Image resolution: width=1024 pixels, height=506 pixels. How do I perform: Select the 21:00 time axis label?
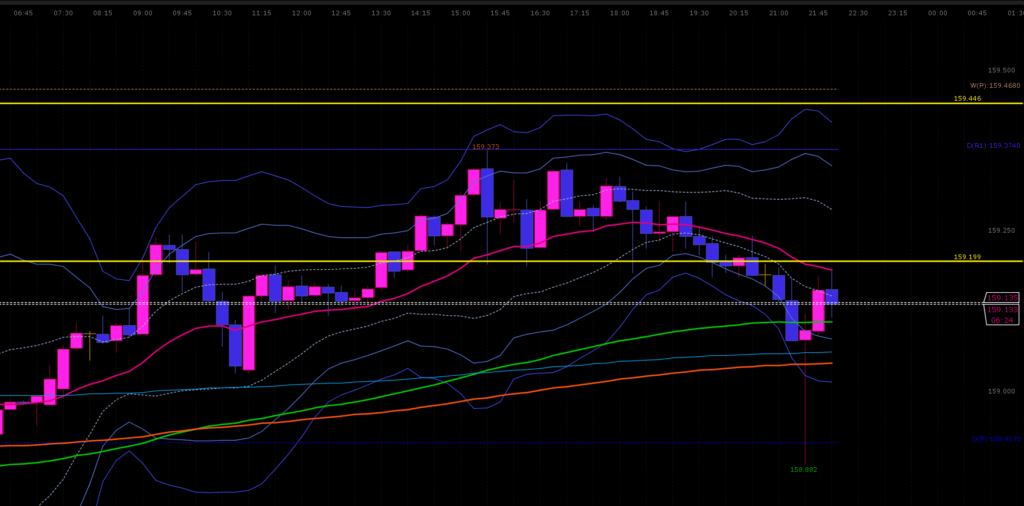tap(778, 13)
